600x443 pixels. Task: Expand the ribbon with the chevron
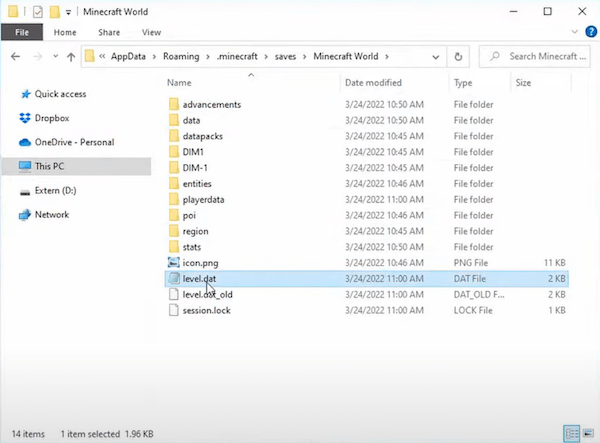point(574,32)
